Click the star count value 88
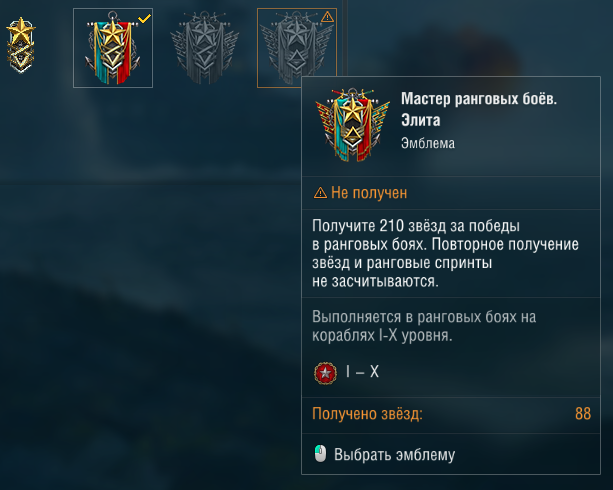Image resolution: width=613 pixels, height=490 pixels. 583,414
